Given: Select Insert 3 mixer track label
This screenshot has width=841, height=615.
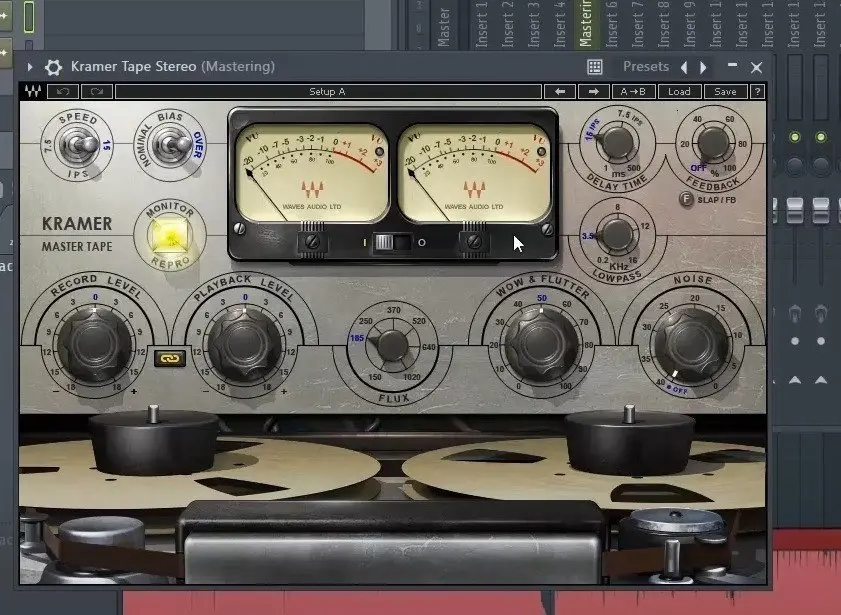Looking at the screenshot, I should tap(533, 25).
